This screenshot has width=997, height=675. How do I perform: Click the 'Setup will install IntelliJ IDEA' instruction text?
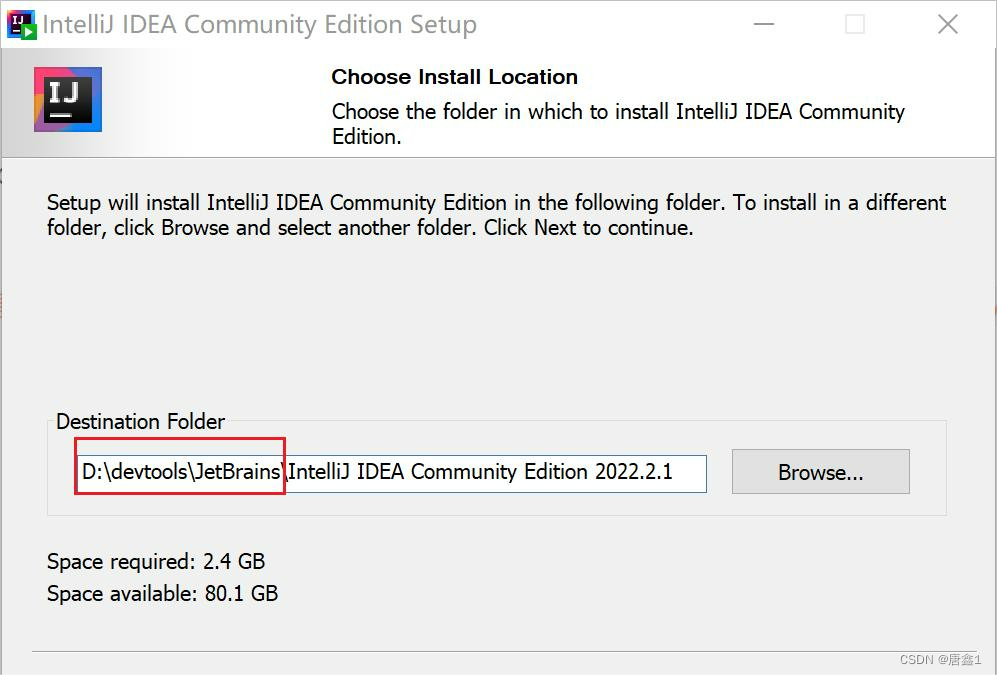click(x=496, y=215)
